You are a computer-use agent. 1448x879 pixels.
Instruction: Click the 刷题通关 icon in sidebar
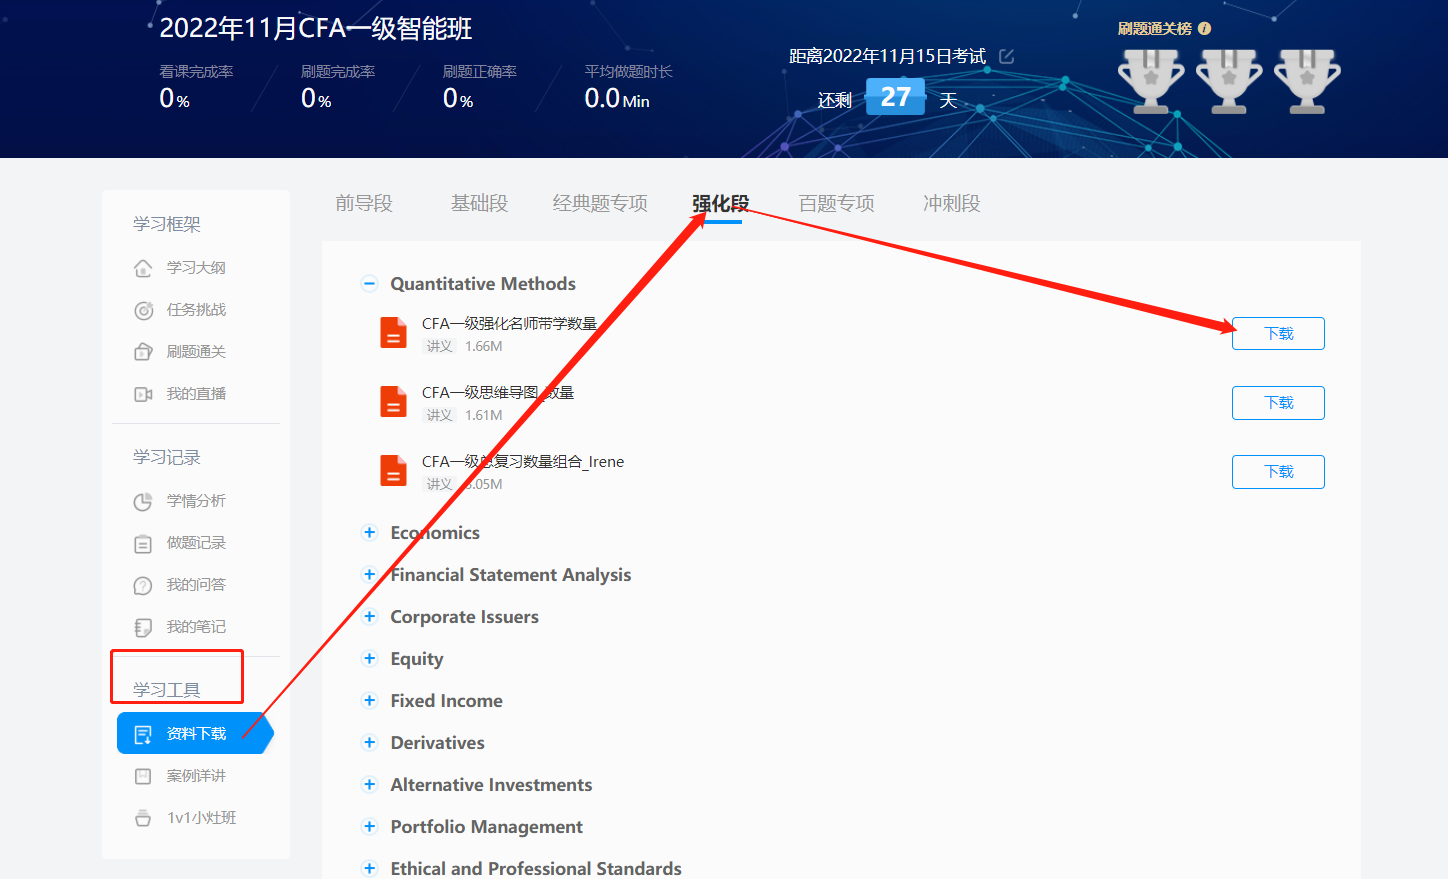(x=143, y=352)
